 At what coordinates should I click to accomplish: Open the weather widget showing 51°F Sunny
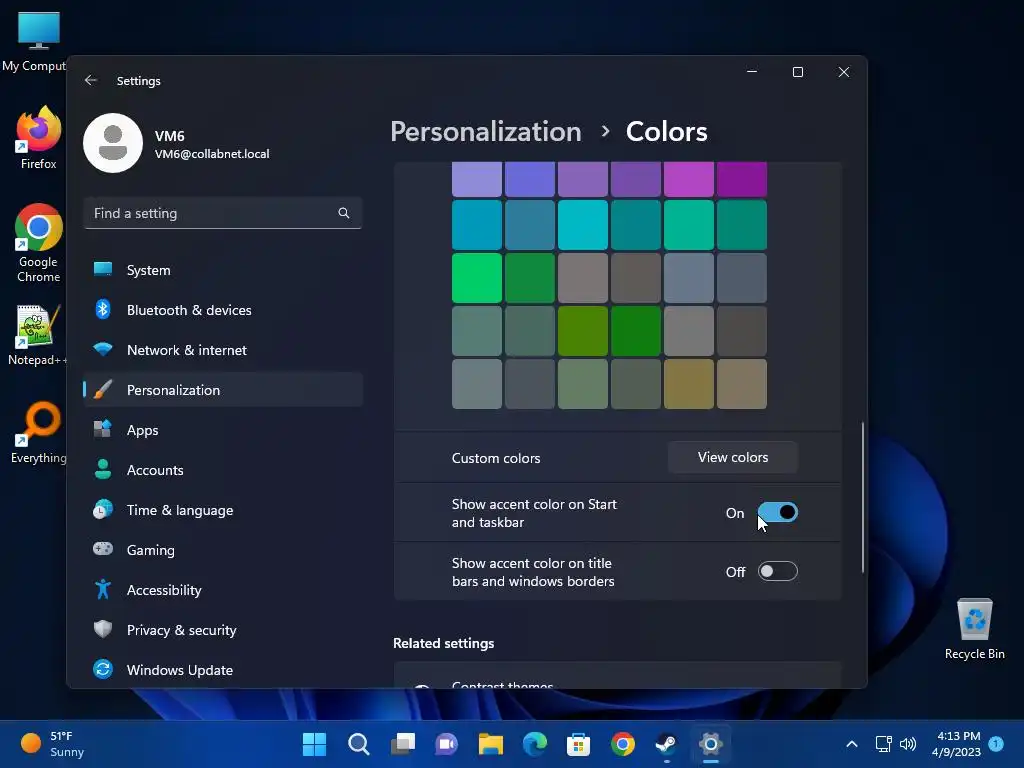click(52, 744)
